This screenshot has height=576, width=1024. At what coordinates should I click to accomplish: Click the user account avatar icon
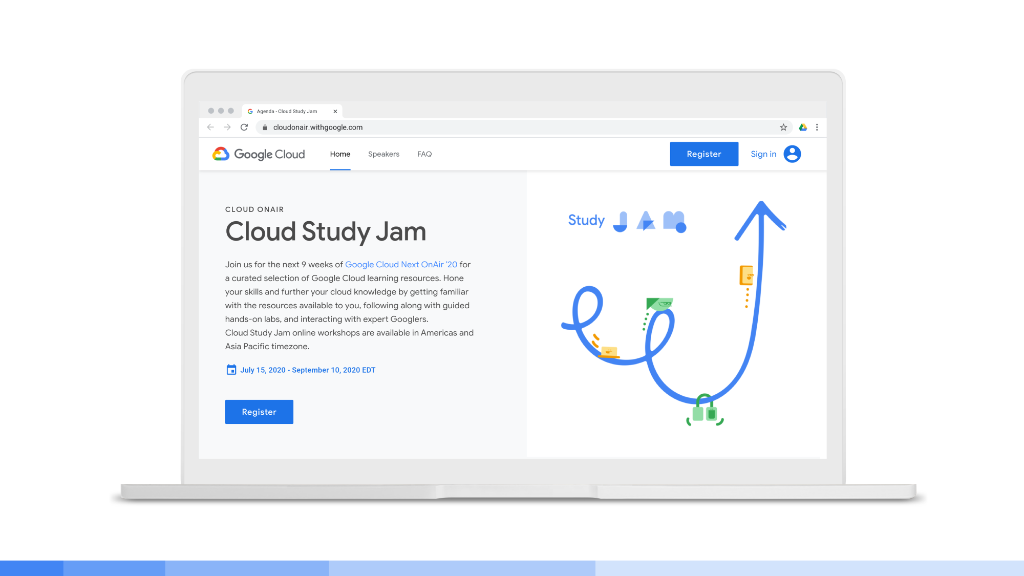(x=792, y=154)
